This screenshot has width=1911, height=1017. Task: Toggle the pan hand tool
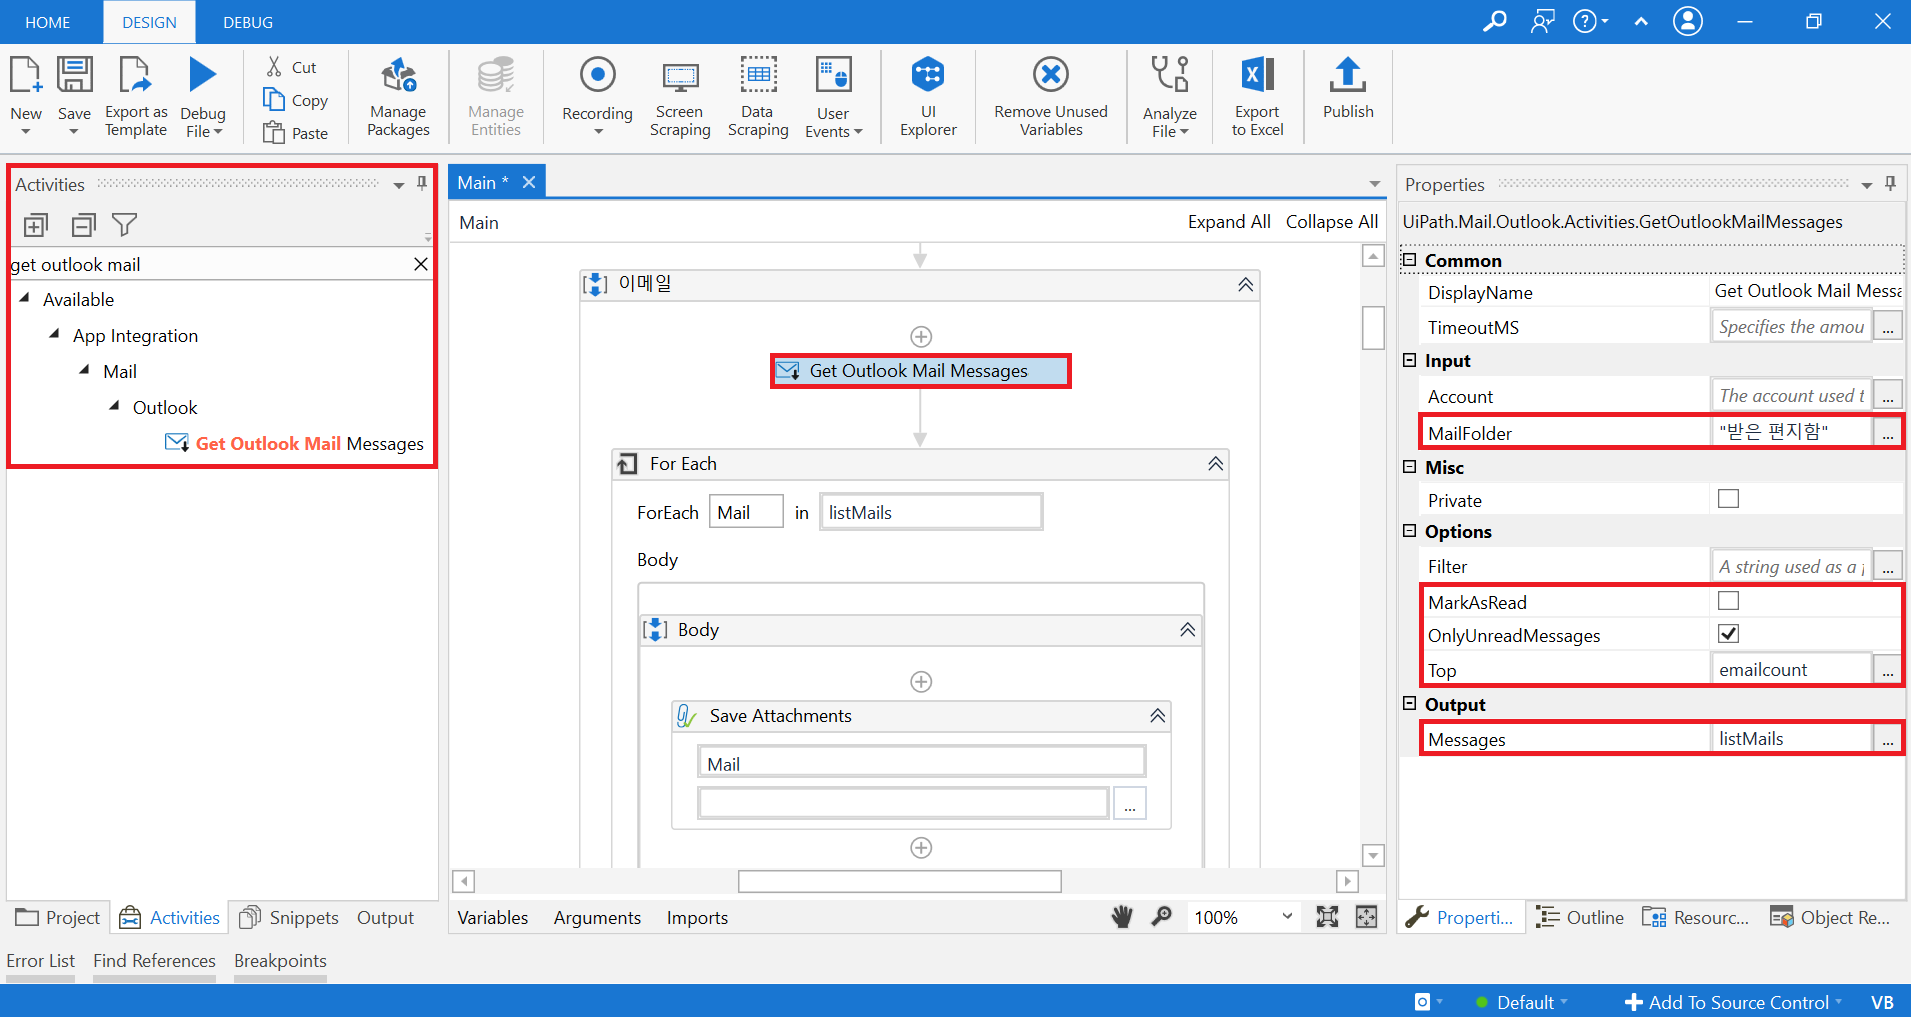coord(1123,917)
